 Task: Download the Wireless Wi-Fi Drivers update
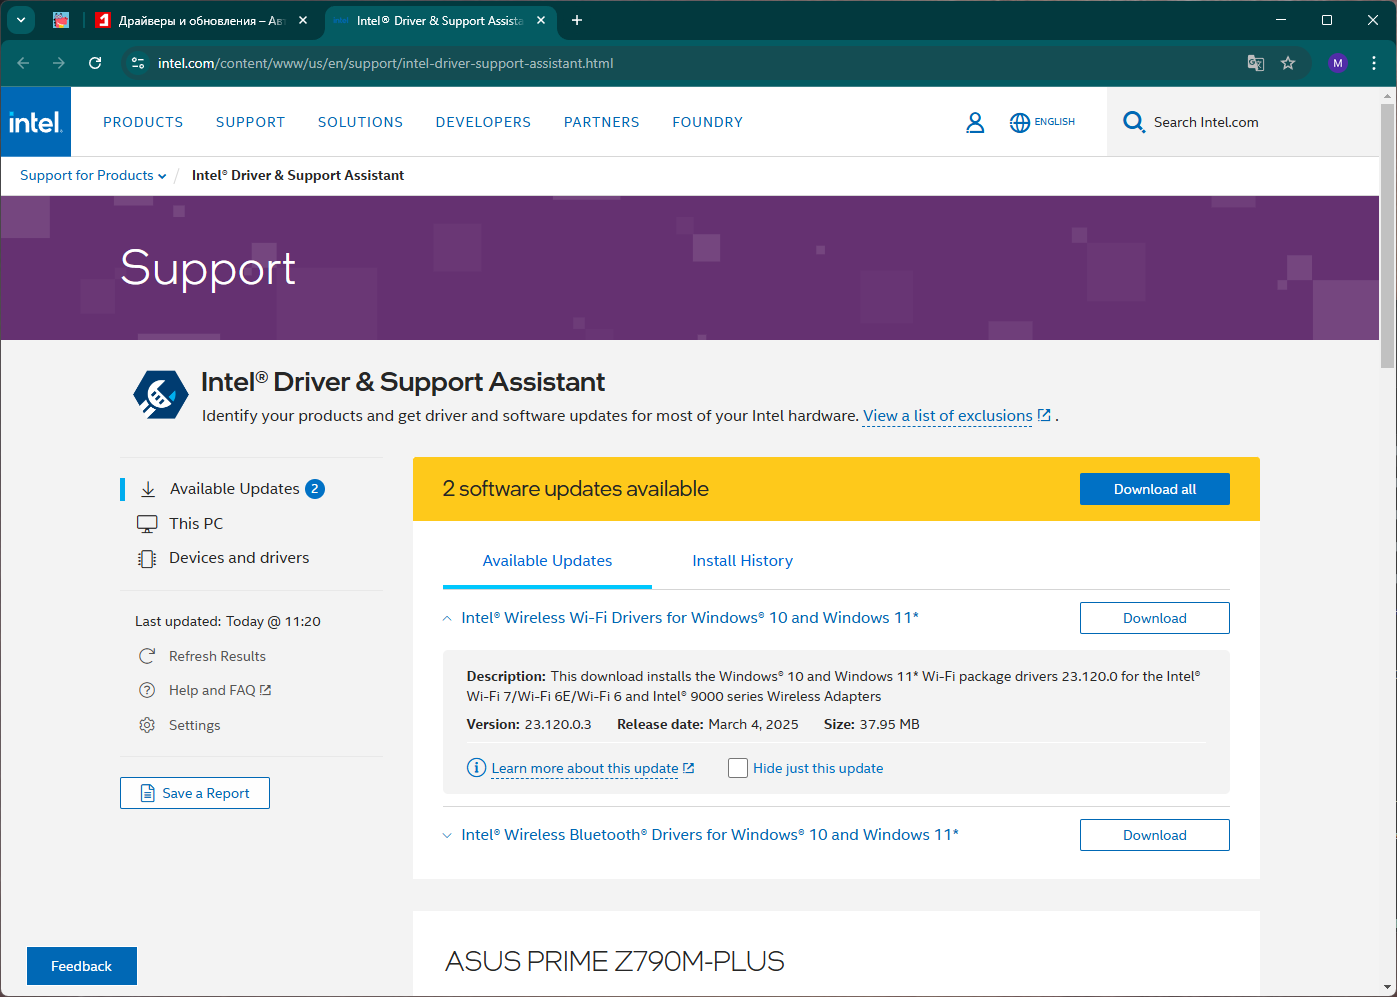[x=1155, y=618]
